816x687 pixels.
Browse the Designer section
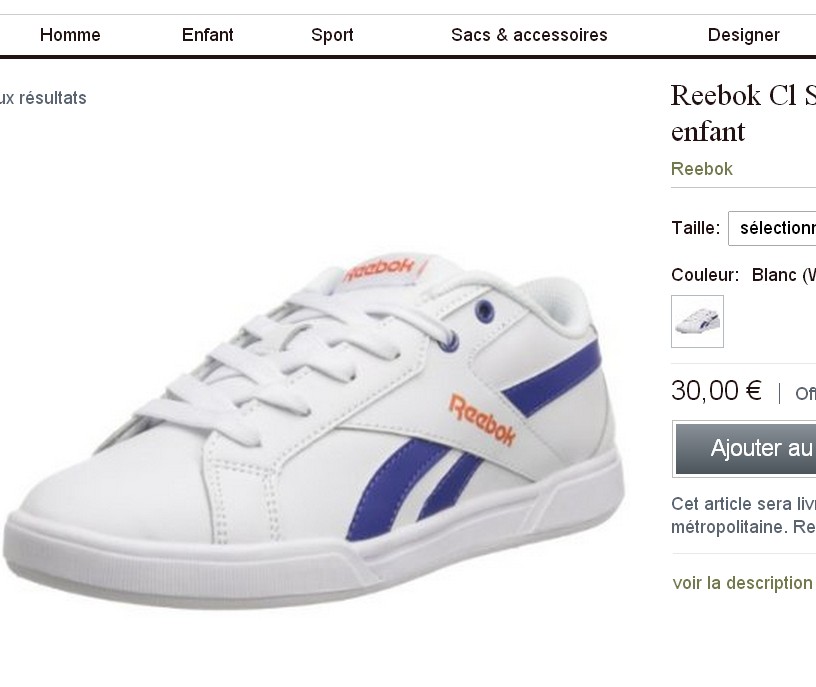(x=743, y=35)
